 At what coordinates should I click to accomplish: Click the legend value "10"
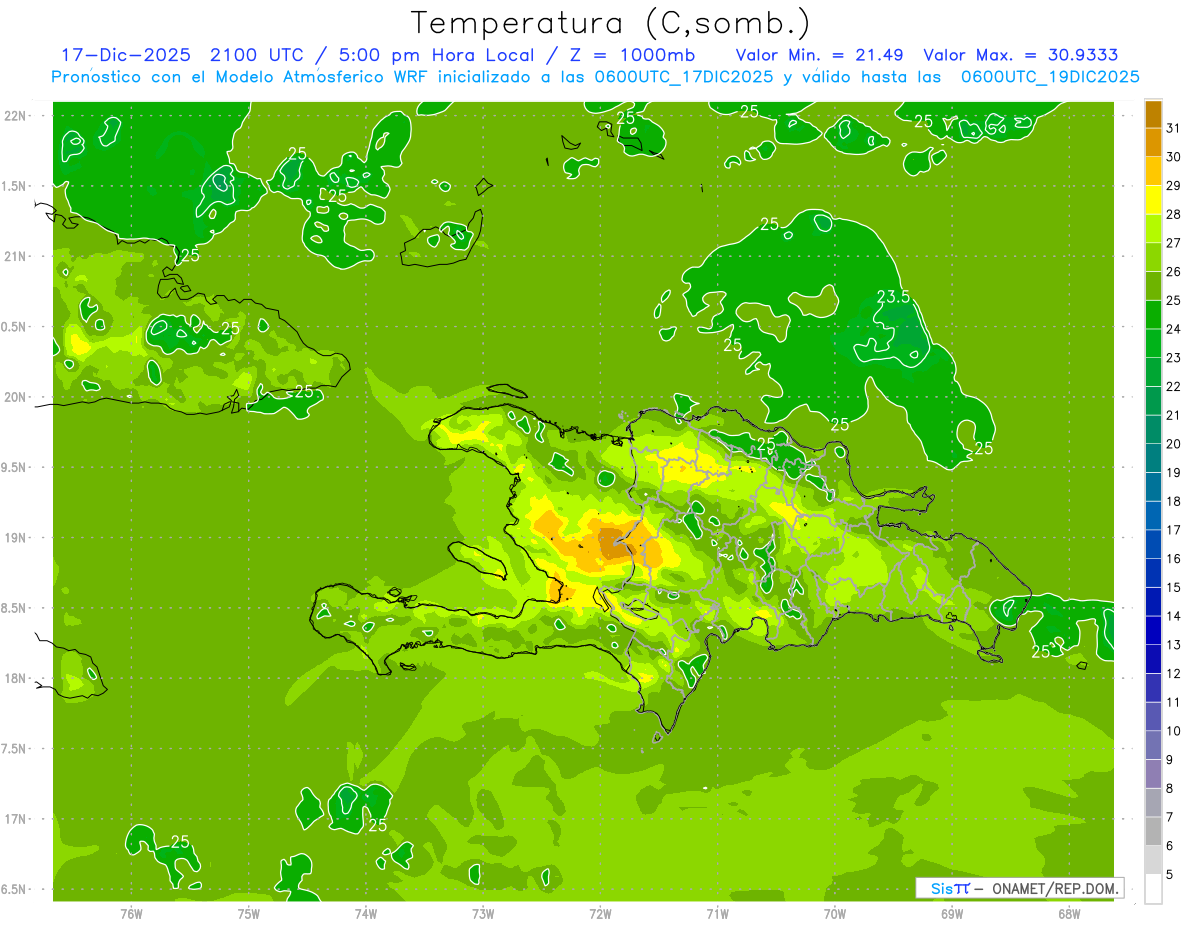1173,731
